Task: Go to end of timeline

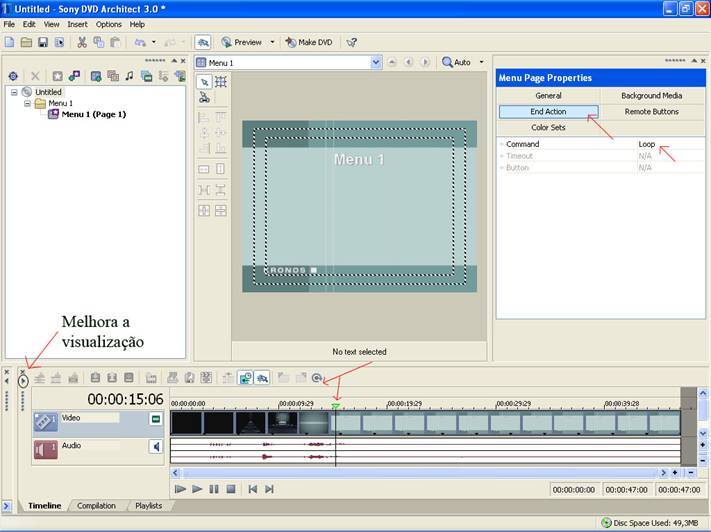Action: point(269,489)
